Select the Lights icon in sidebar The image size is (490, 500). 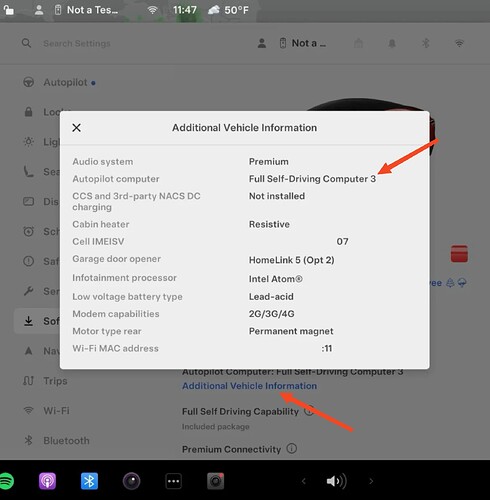(29, 142)
